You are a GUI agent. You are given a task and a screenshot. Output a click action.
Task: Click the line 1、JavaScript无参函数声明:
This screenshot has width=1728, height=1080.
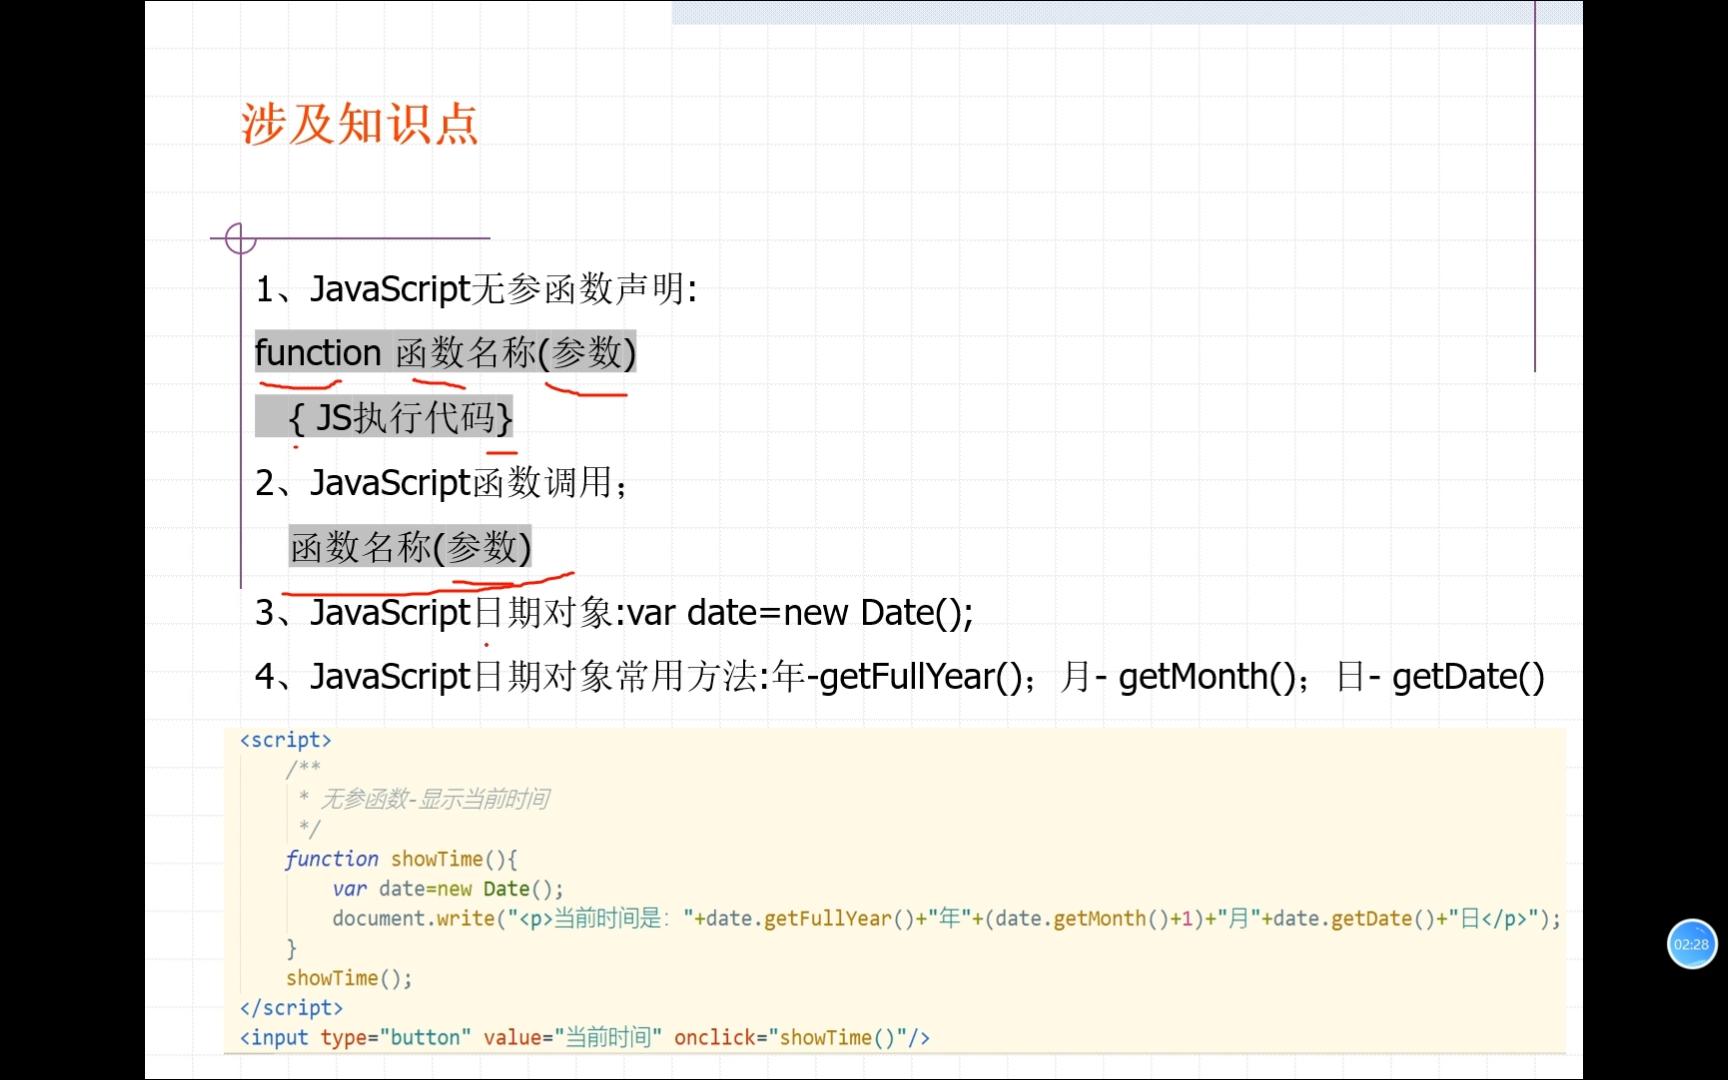click(476, 289)
